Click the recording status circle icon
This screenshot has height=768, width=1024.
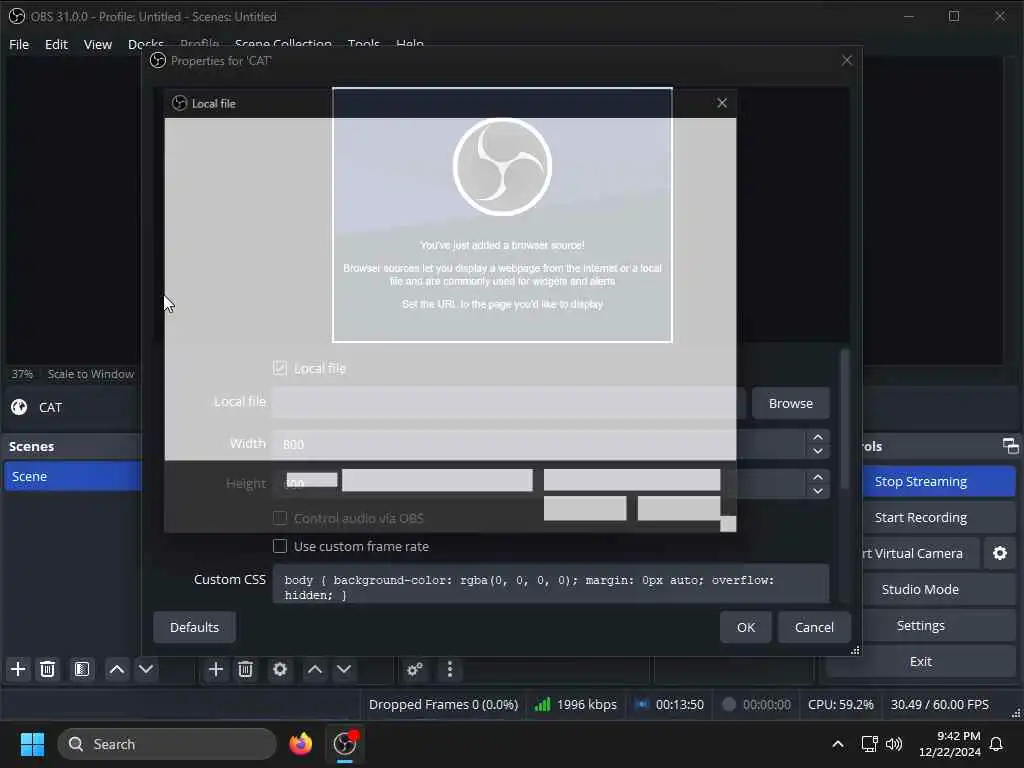point(729,705)
